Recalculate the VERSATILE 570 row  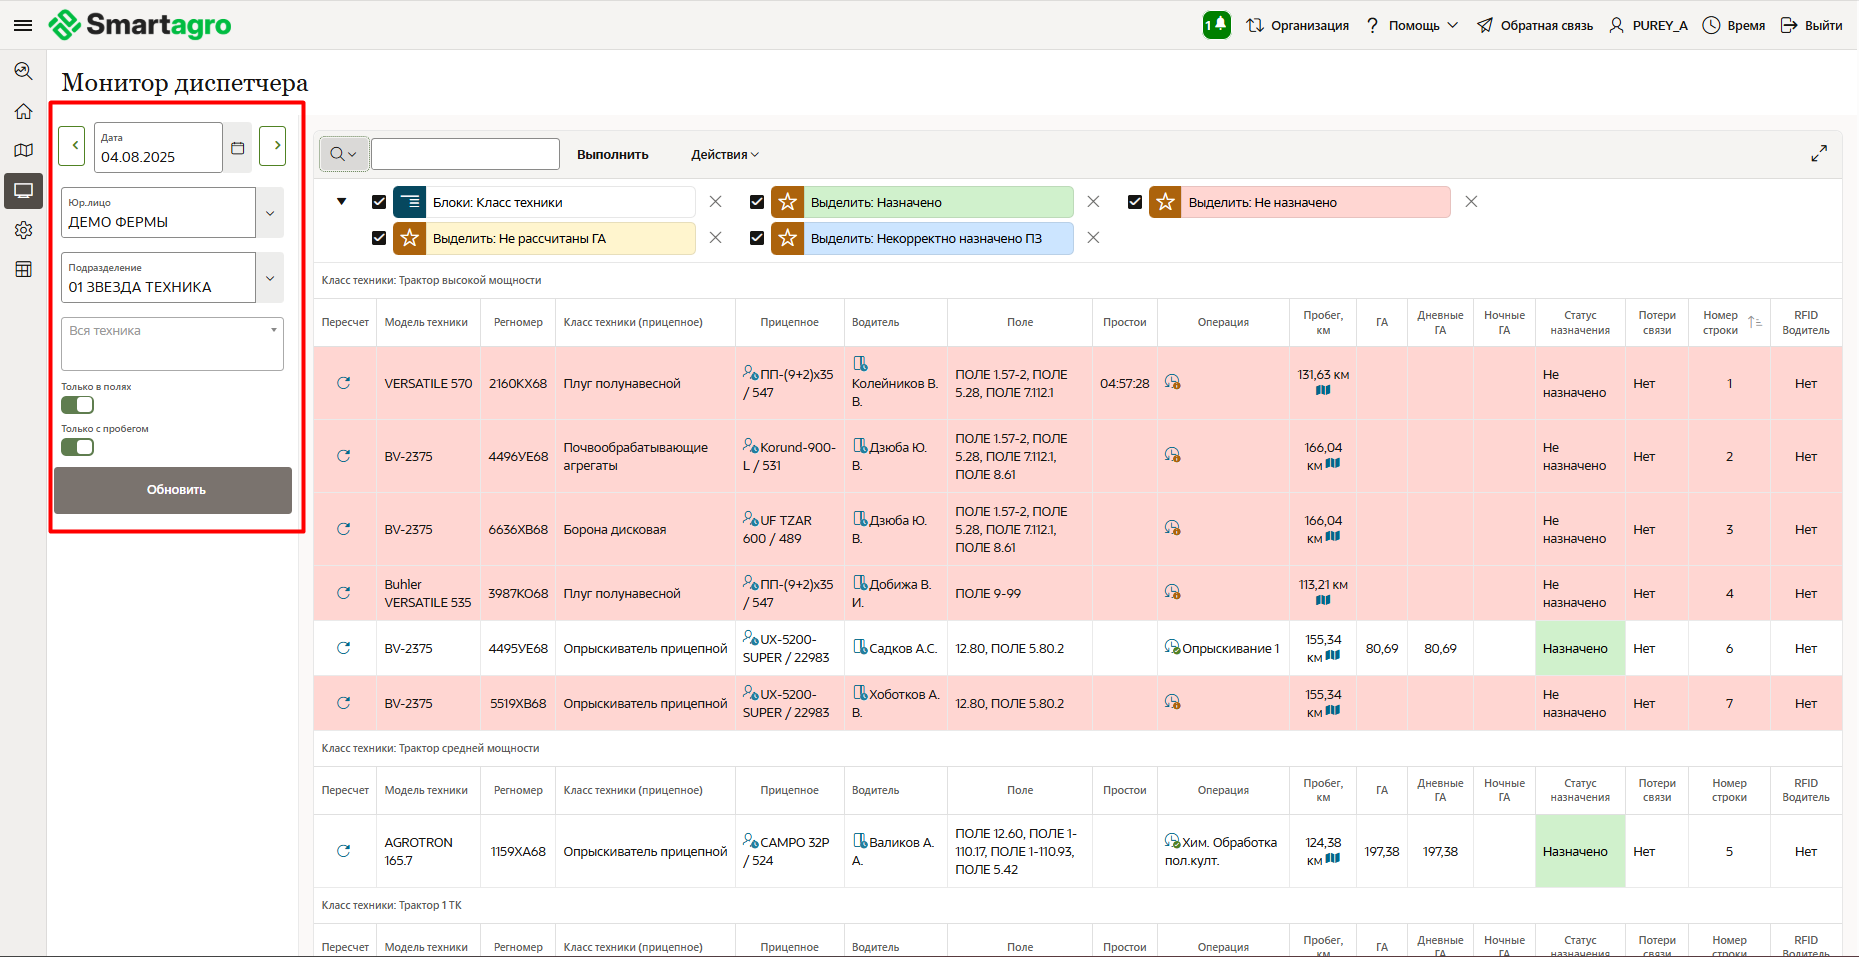343,383
